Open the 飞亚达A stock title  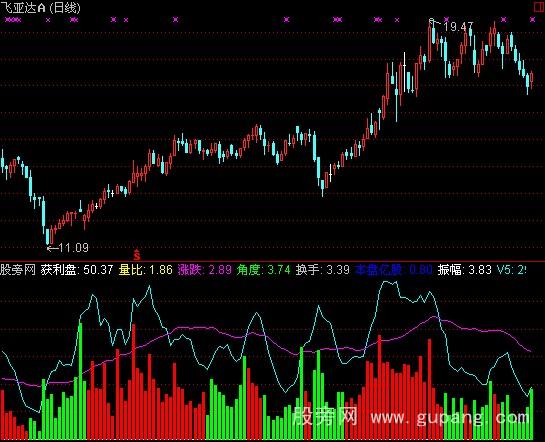coord(23,8)
